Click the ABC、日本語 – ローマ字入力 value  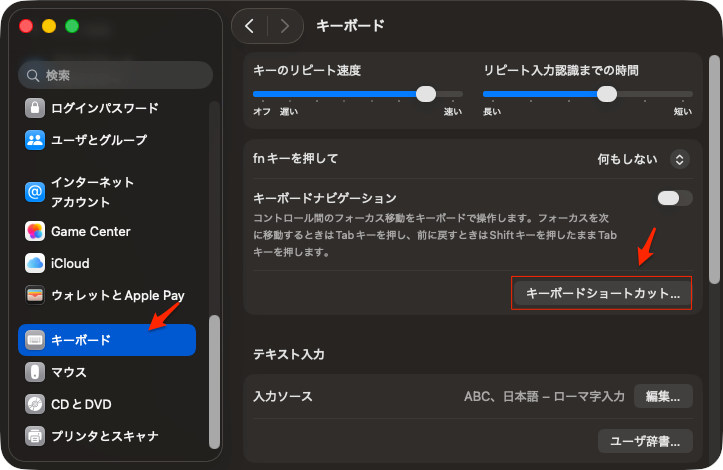[x=544, y=396]
